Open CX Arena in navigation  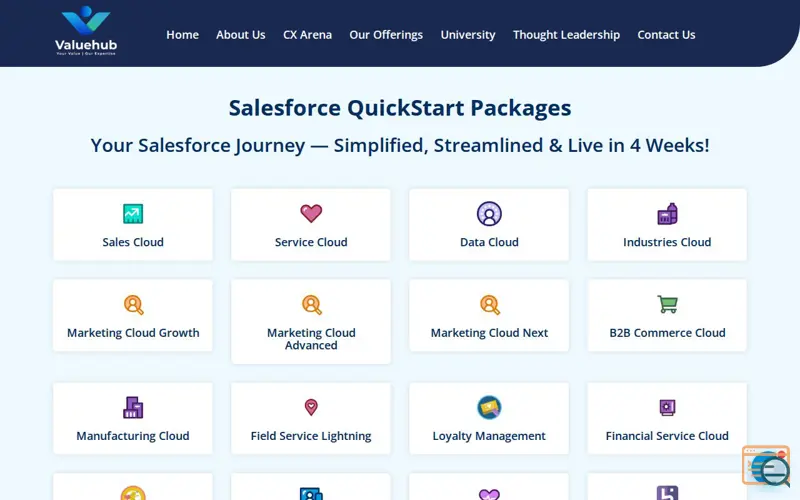click(x=307, y=35)
